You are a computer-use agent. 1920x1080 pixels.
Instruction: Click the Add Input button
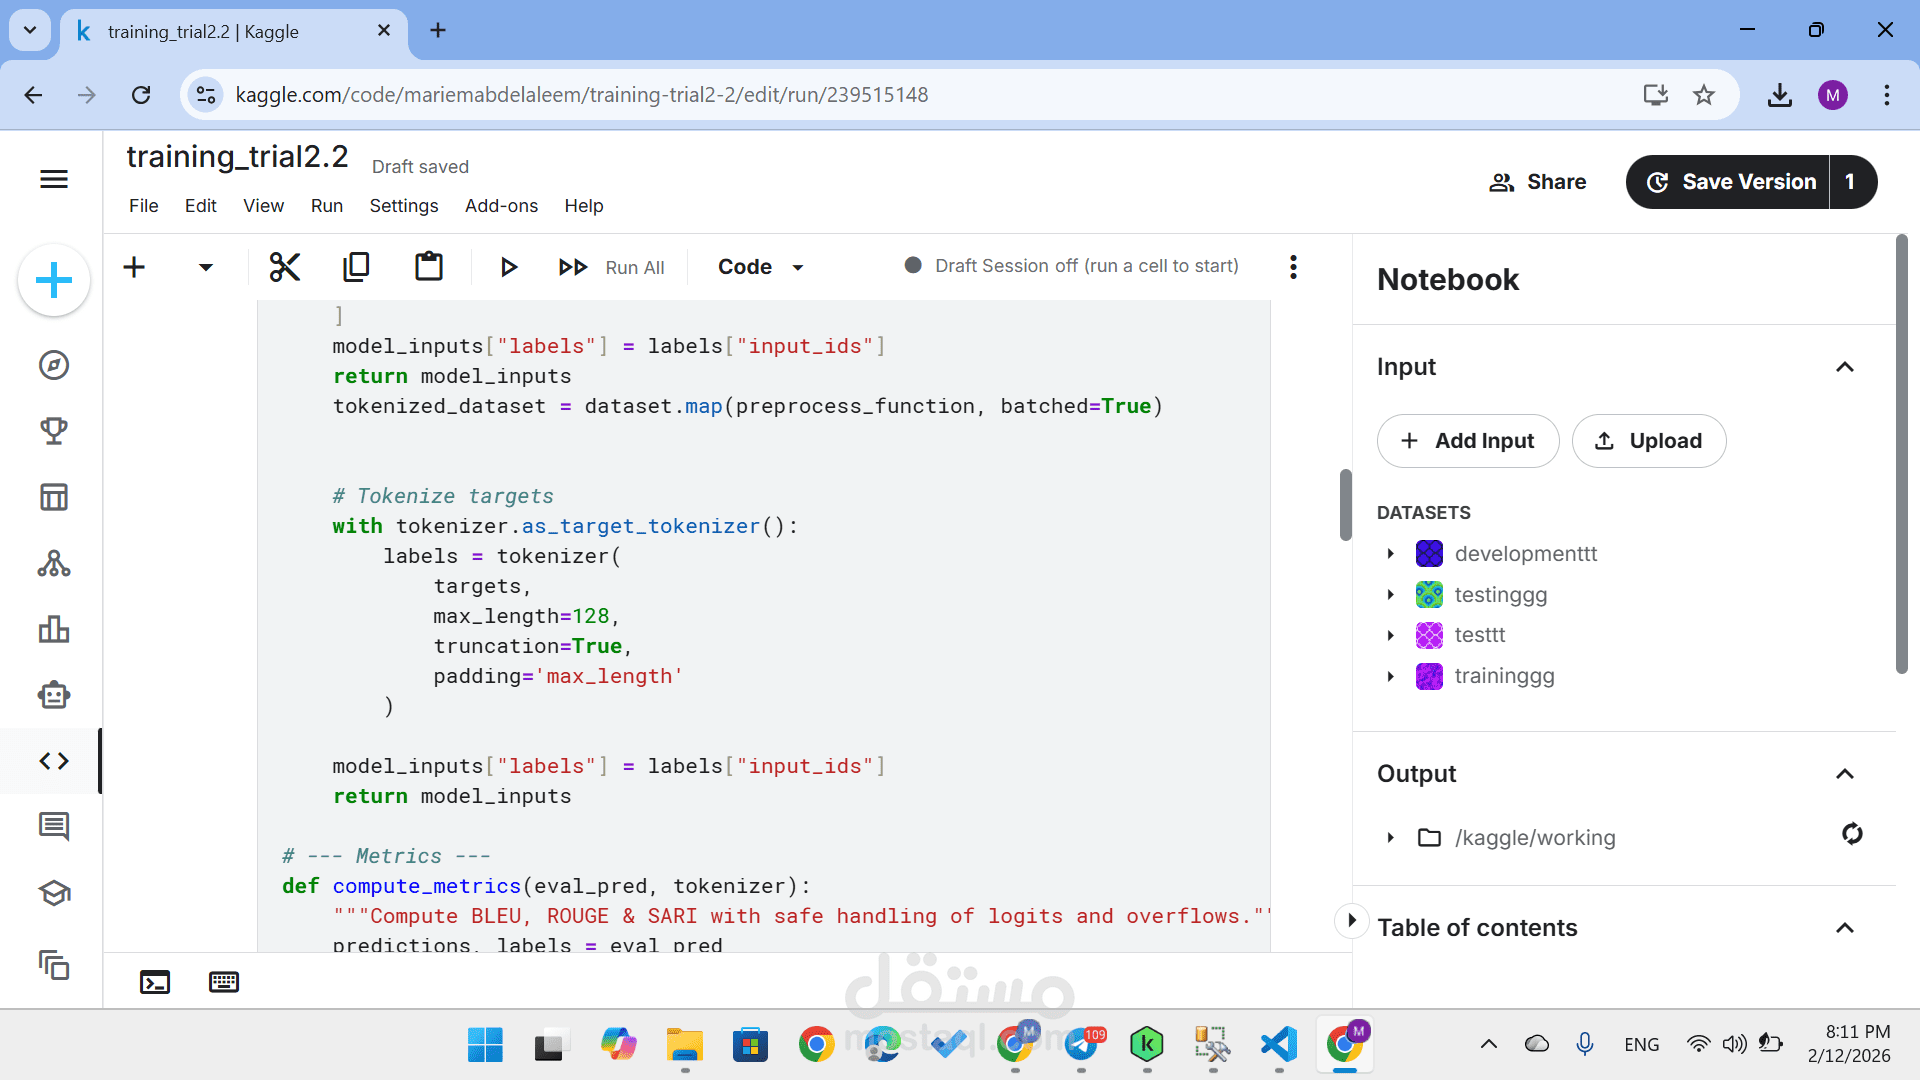[x=1468, y=441]
